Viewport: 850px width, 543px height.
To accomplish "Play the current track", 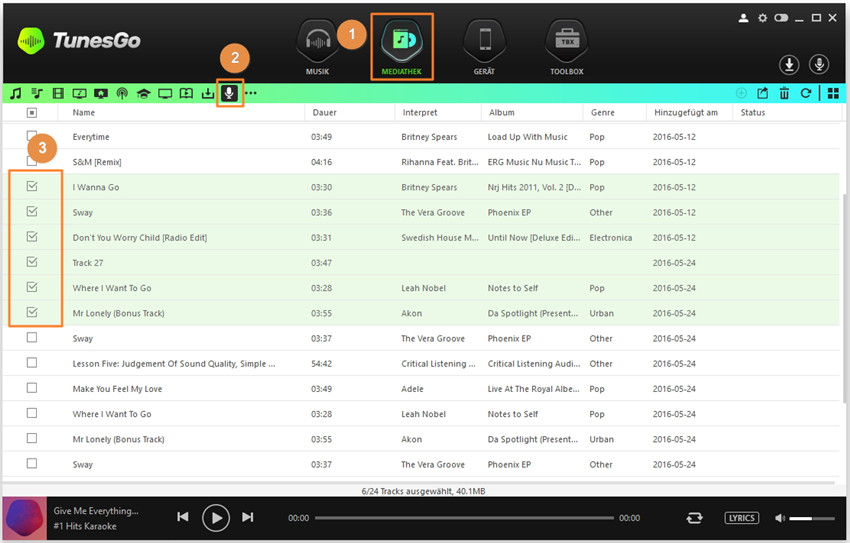I will 216,518.
